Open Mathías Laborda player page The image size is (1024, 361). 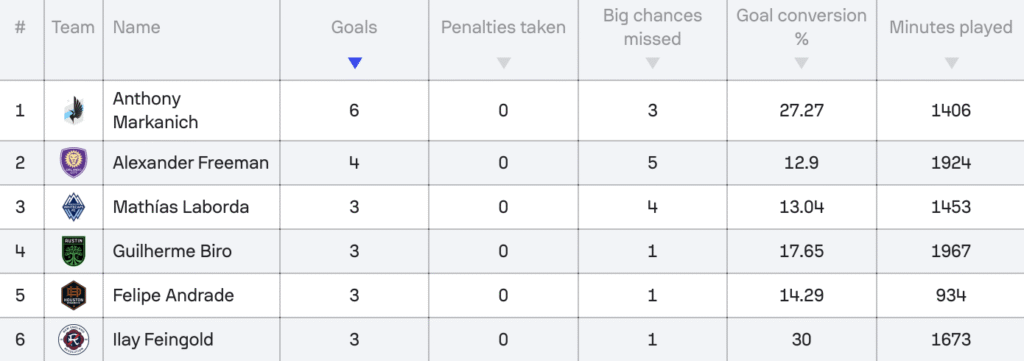click(181, 207)
